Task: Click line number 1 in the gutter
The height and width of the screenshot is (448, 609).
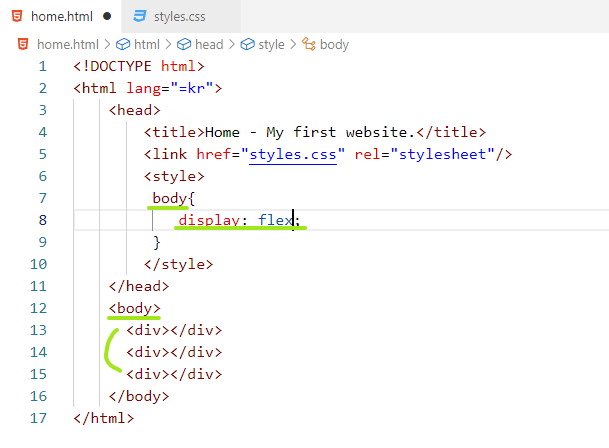Action: (42, 66)
